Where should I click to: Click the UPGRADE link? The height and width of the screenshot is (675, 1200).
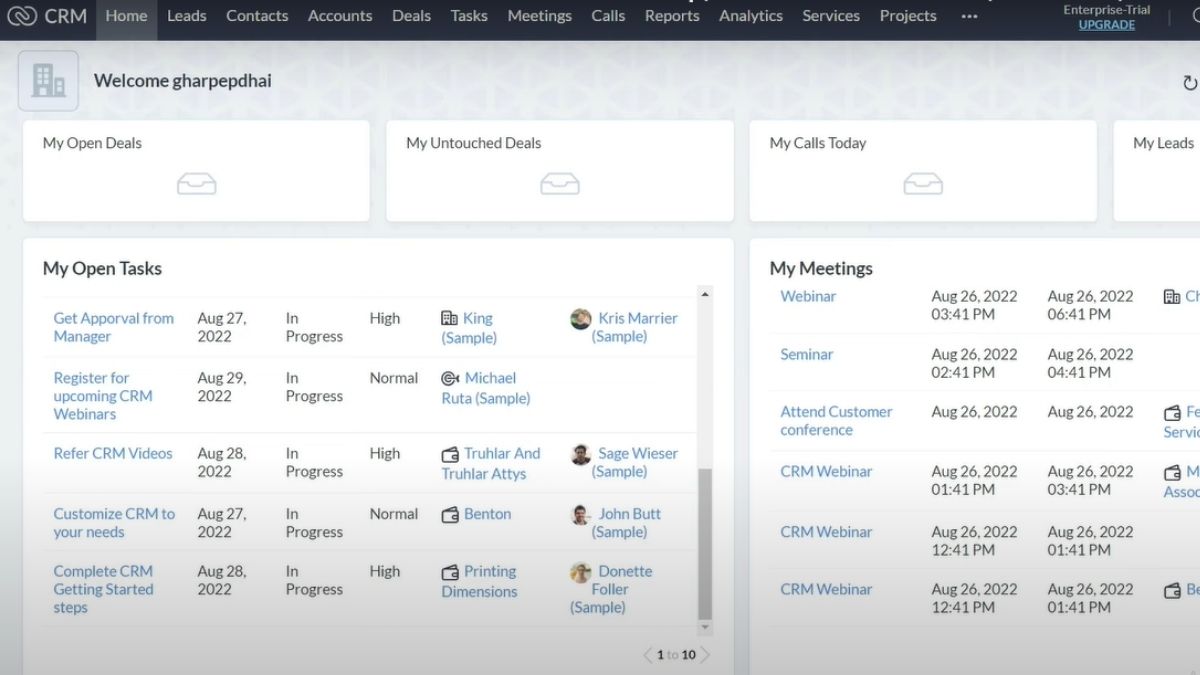[1106, 24]
